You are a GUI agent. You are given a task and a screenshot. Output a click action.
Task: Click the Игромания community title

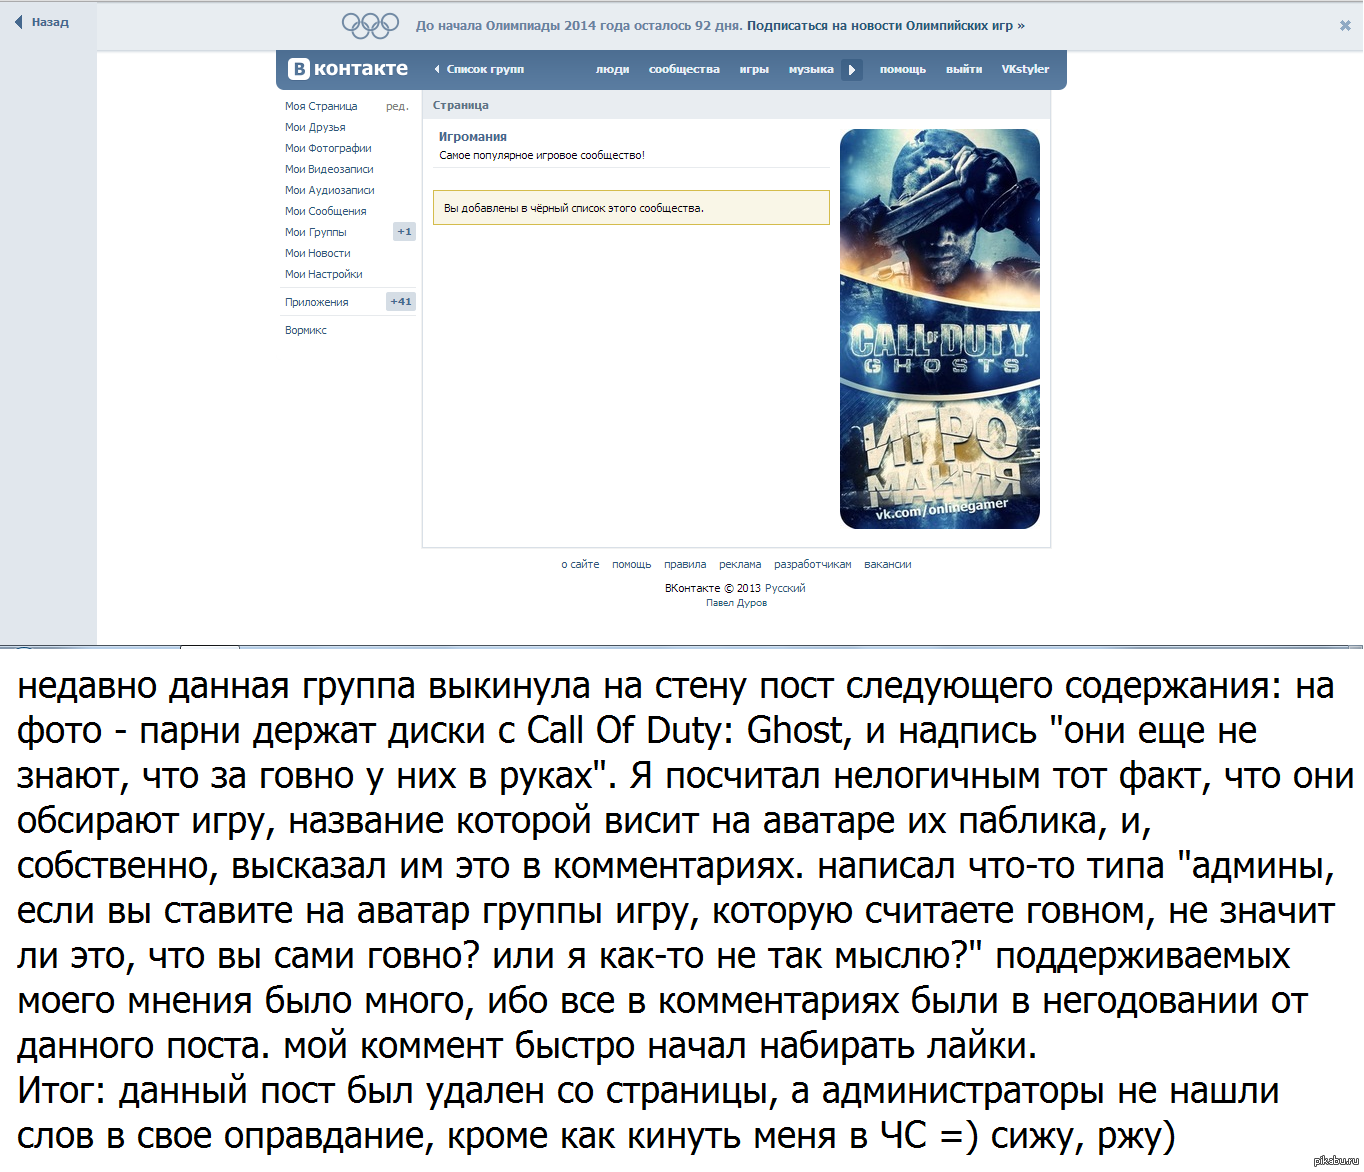coord(473,137)
